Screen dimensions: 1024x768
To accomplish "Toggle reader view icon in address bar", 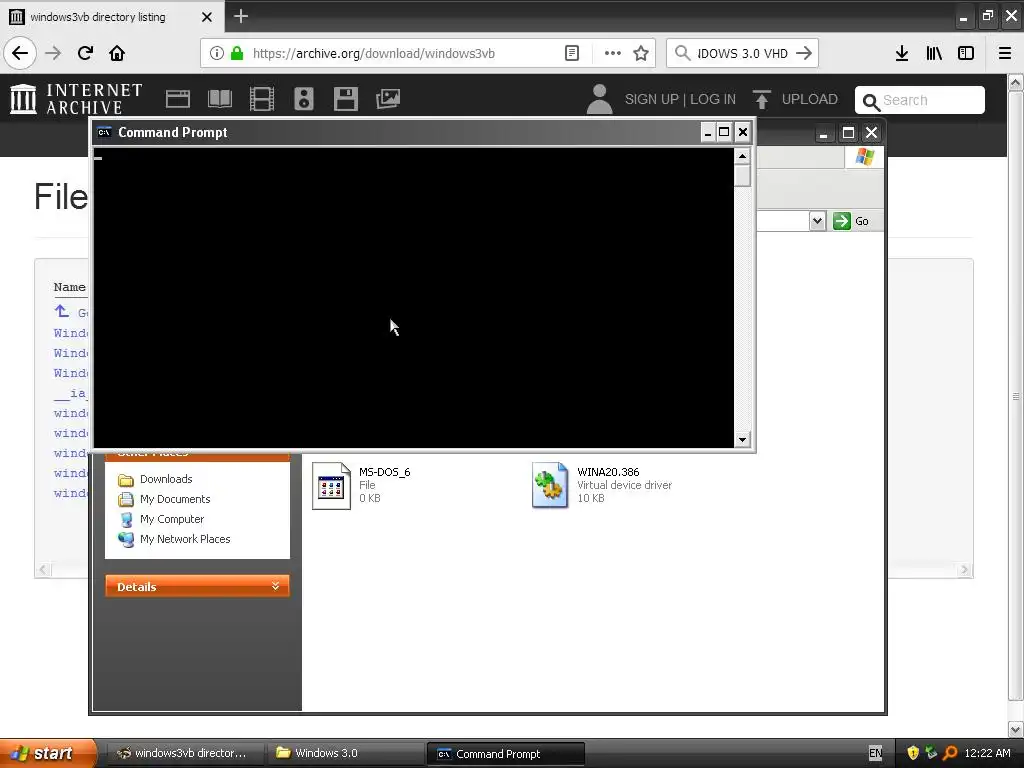I will click(572, 53).
